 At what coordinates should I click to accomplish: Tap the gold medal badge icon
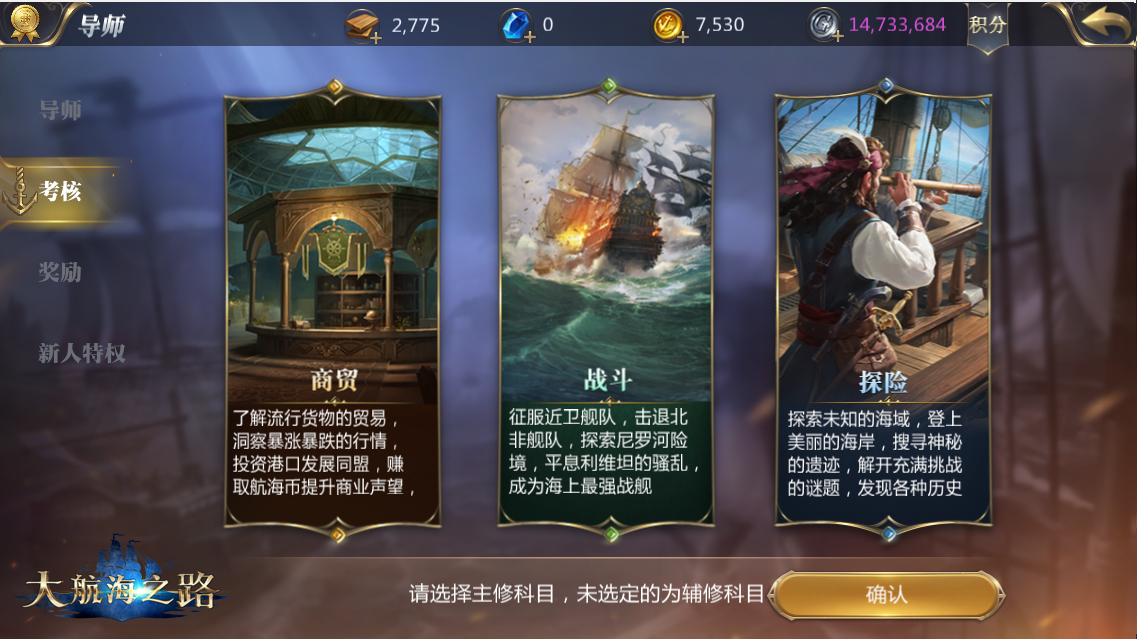[25, 22]
